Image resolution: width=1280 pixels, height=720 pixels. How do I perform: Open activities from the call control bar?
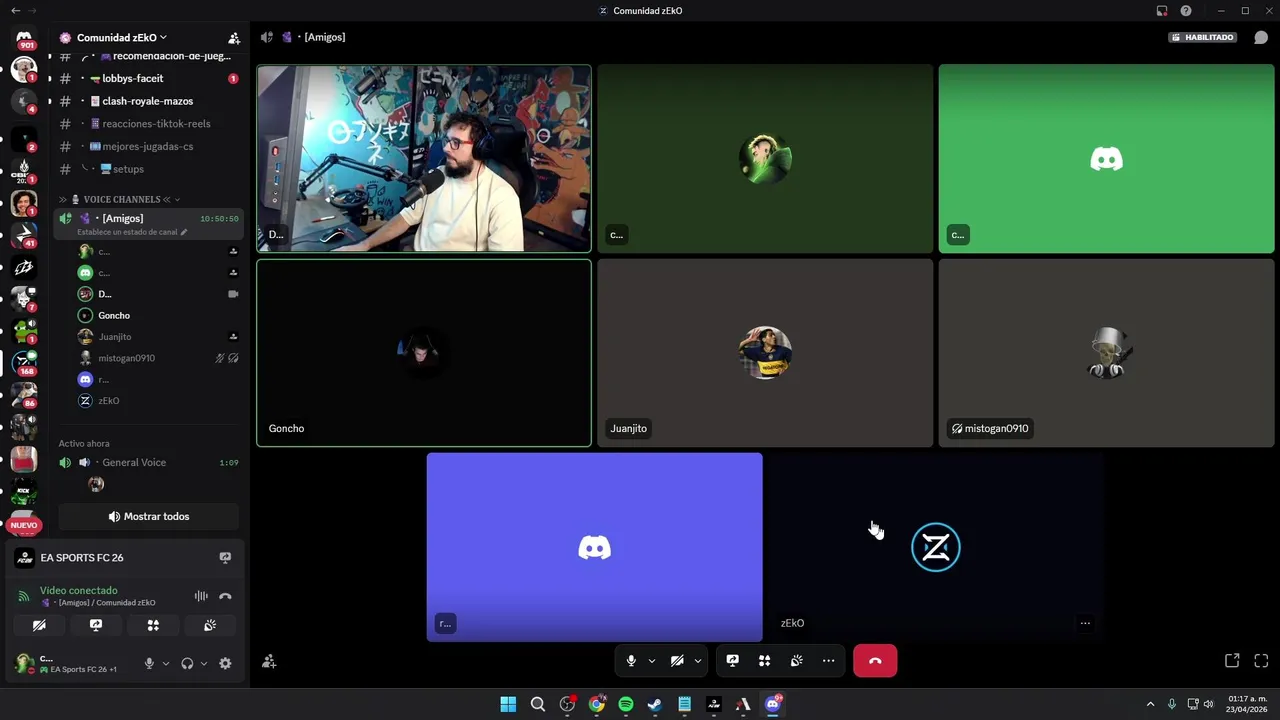[764, 661]
